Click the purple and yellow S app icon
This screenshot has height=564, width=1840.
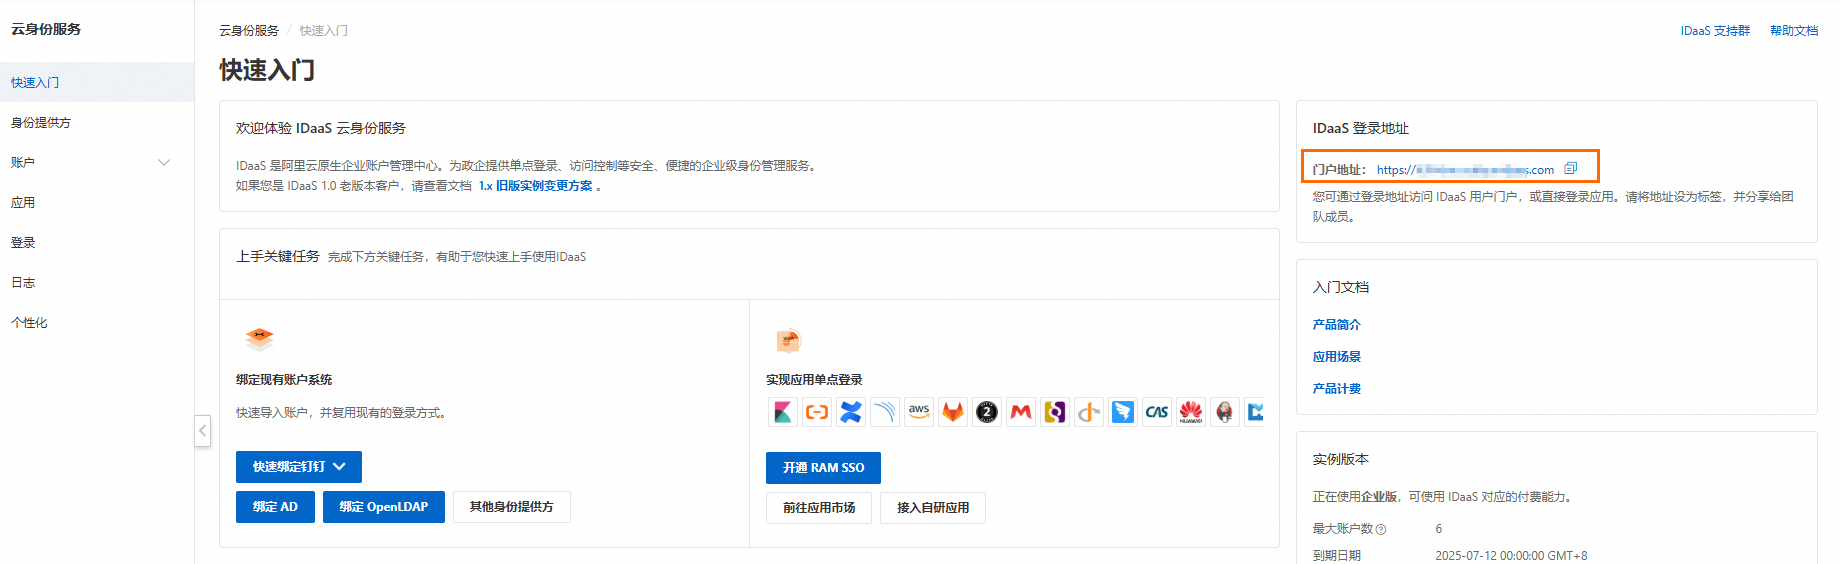(1055, 412)
